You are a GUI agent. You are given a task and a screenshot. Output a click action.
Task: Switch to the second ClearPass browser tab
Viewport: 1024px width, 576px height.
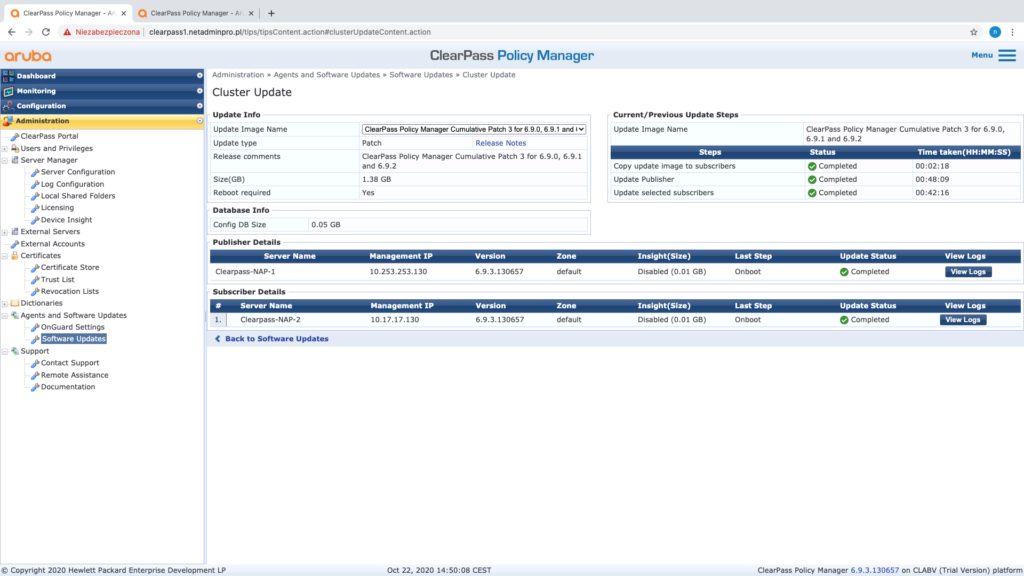[x=190, y=12]
